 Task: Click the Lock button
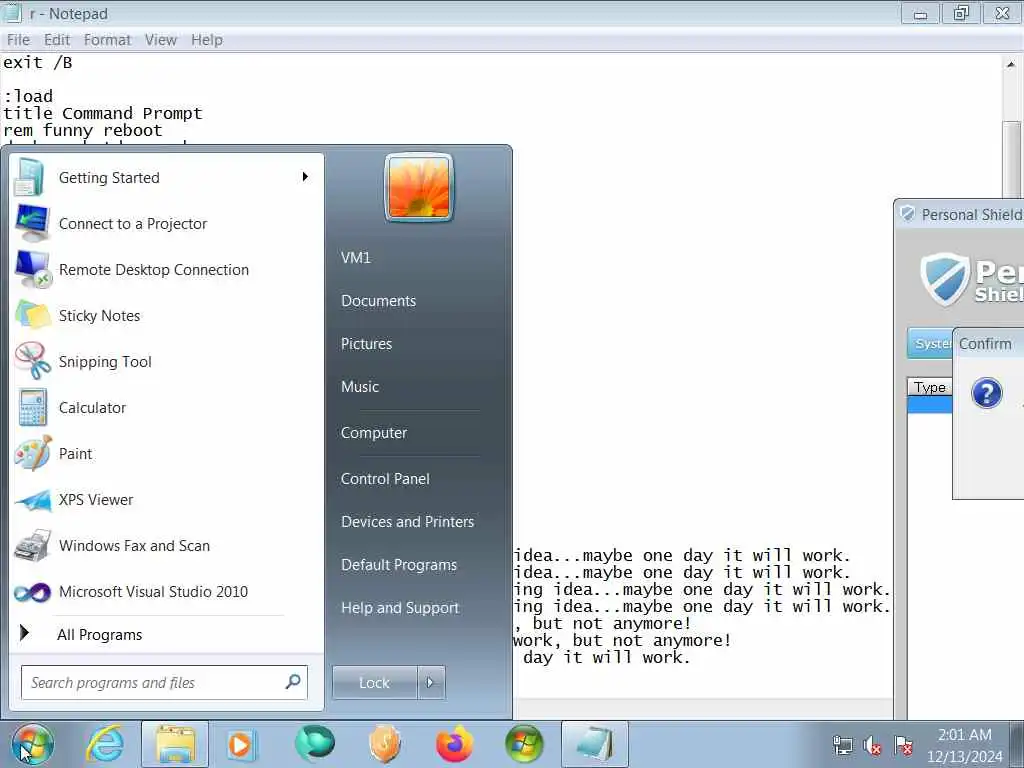[x=375, y=682]
